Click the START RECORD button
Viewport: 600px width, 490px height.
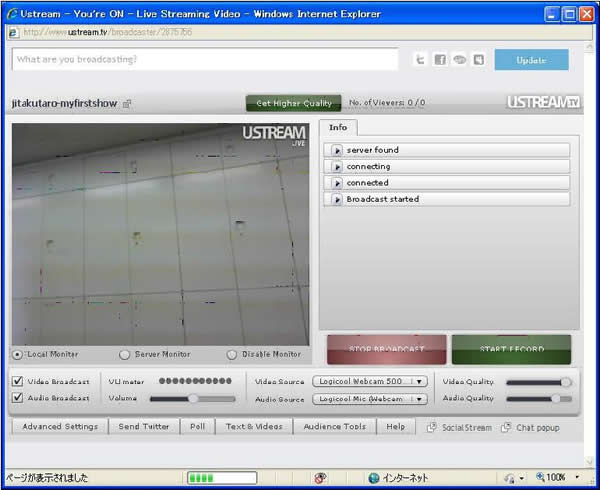click(x=512, y=350)
